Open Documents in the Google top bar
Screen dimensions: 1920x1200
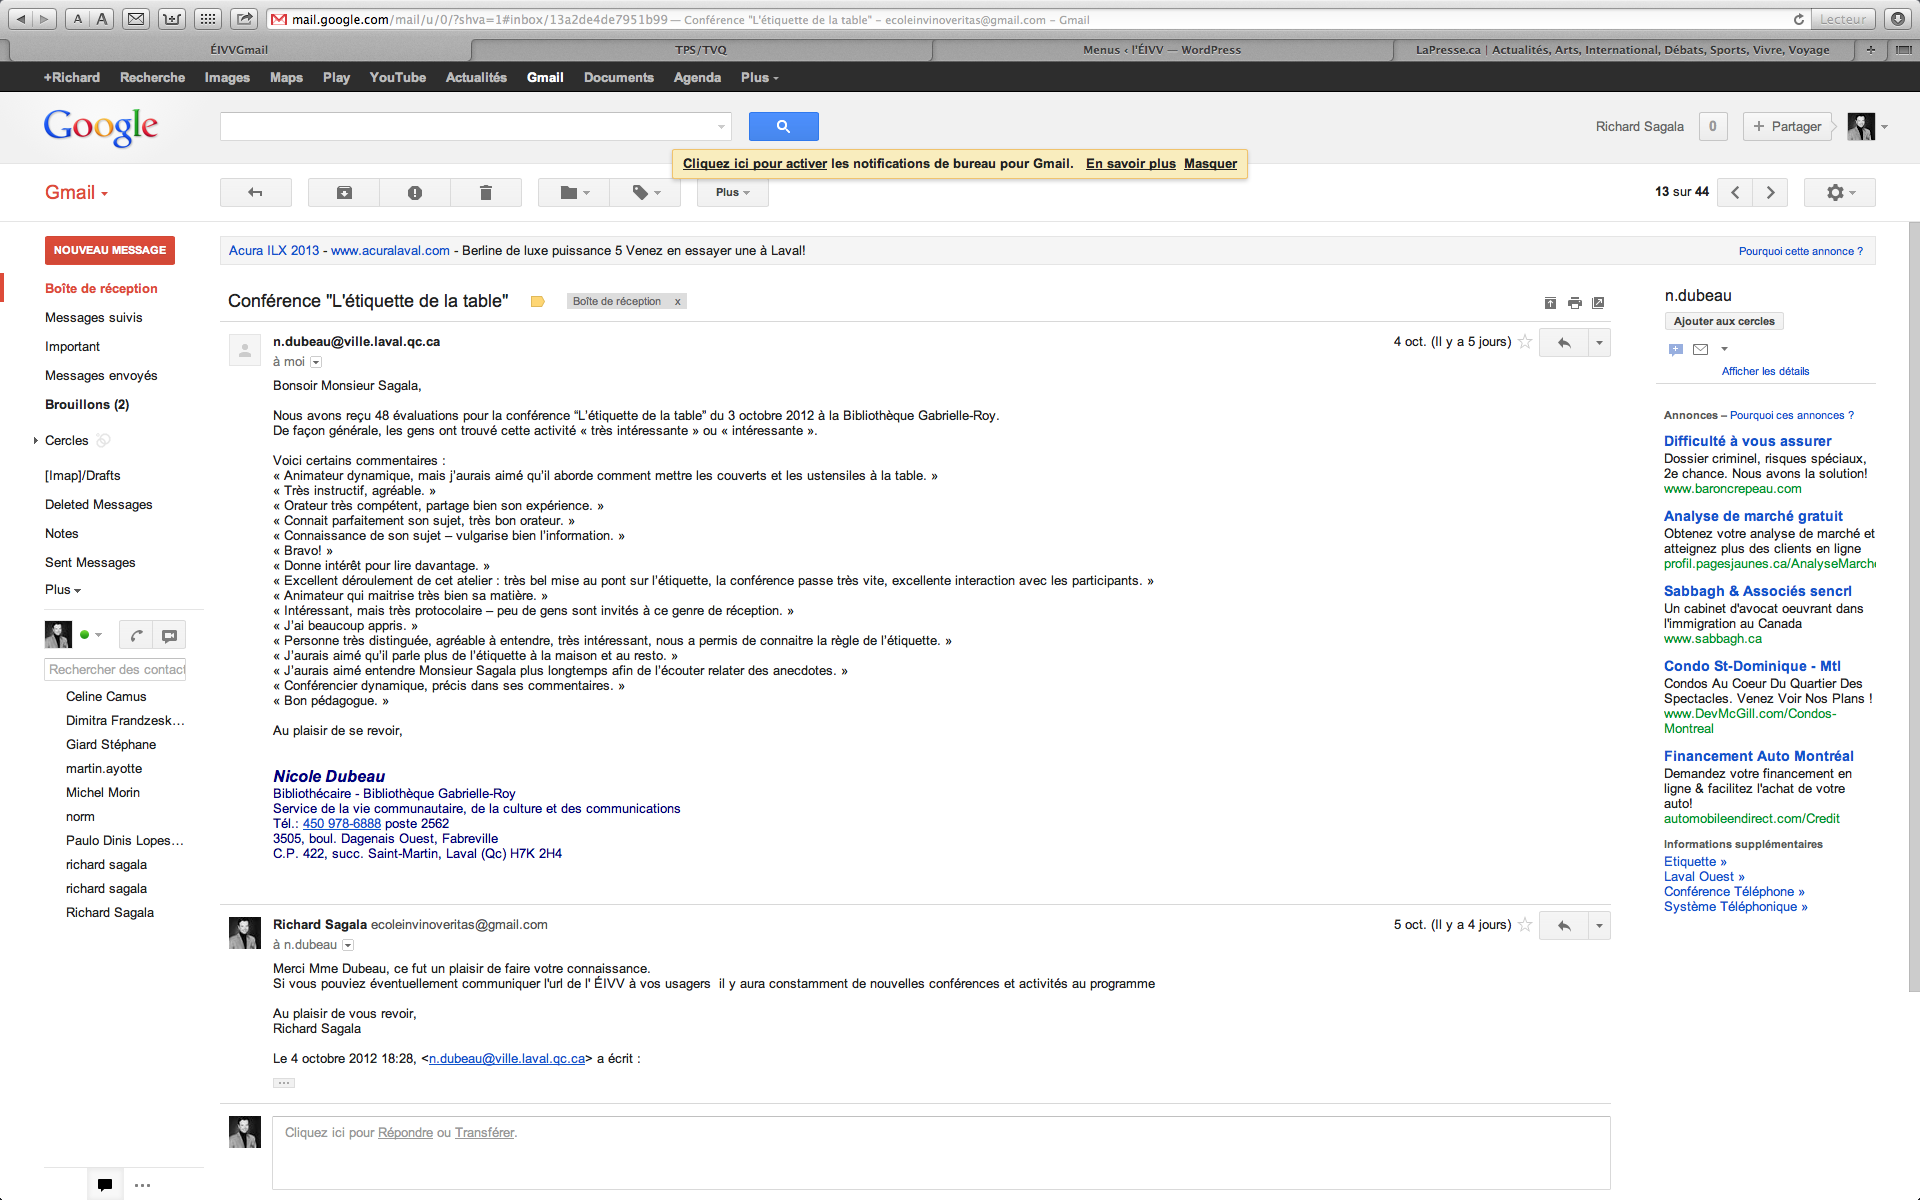coord(618,77)
